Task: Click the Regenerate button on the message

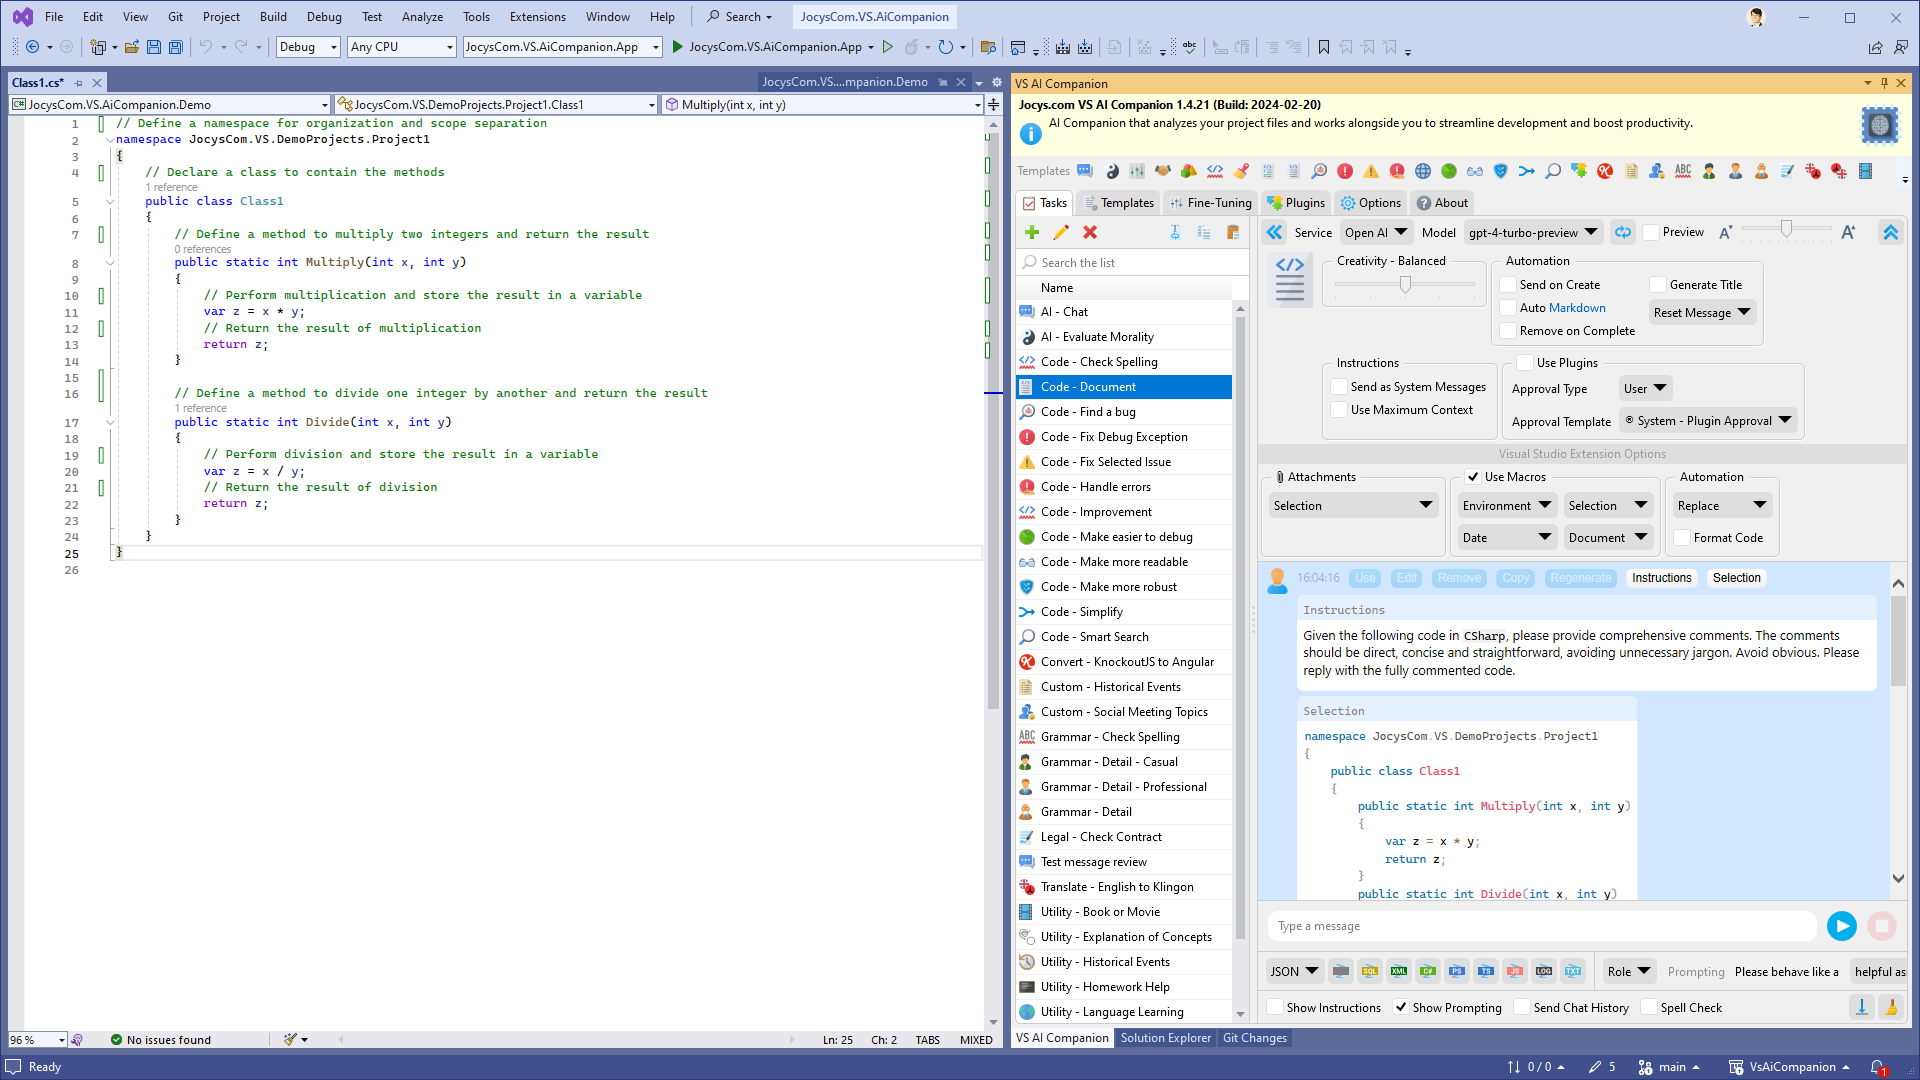Action: [1580, 578]
